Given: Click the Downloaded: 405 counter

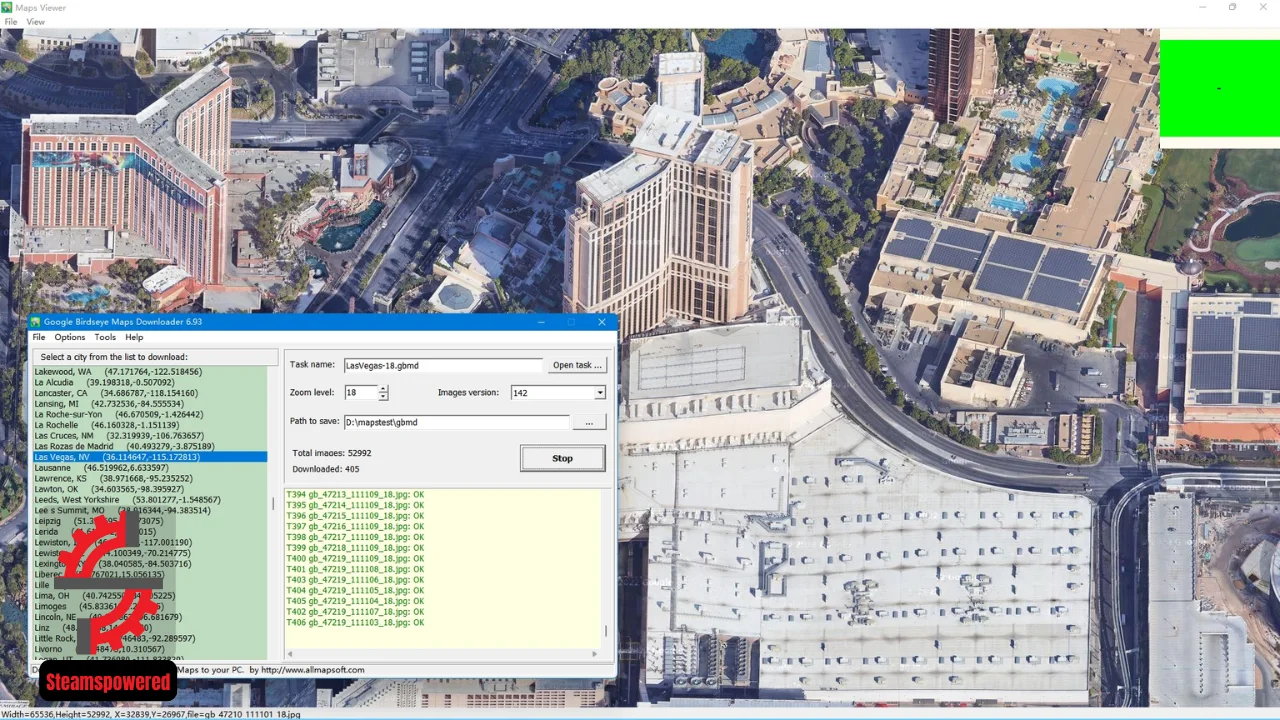Looking at the screenshot, I should (x=325, y=469).
